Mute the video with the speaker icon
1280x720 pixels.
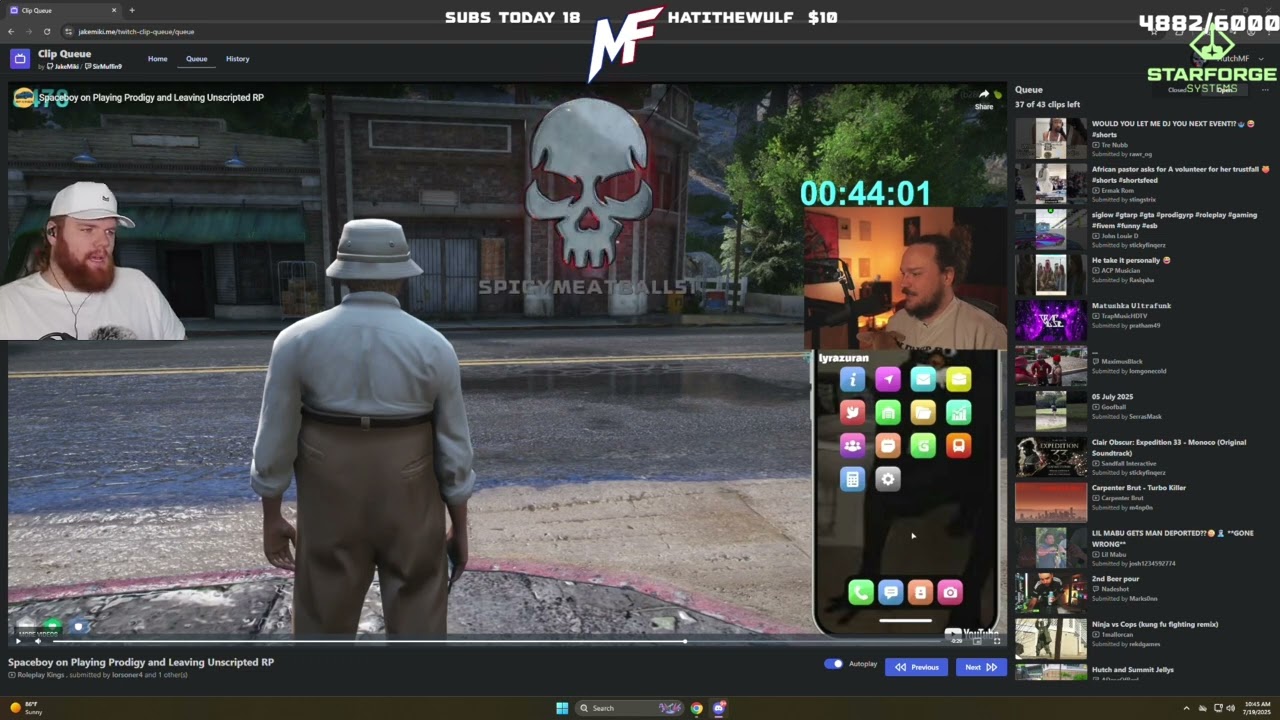click(x=38, y=641)
